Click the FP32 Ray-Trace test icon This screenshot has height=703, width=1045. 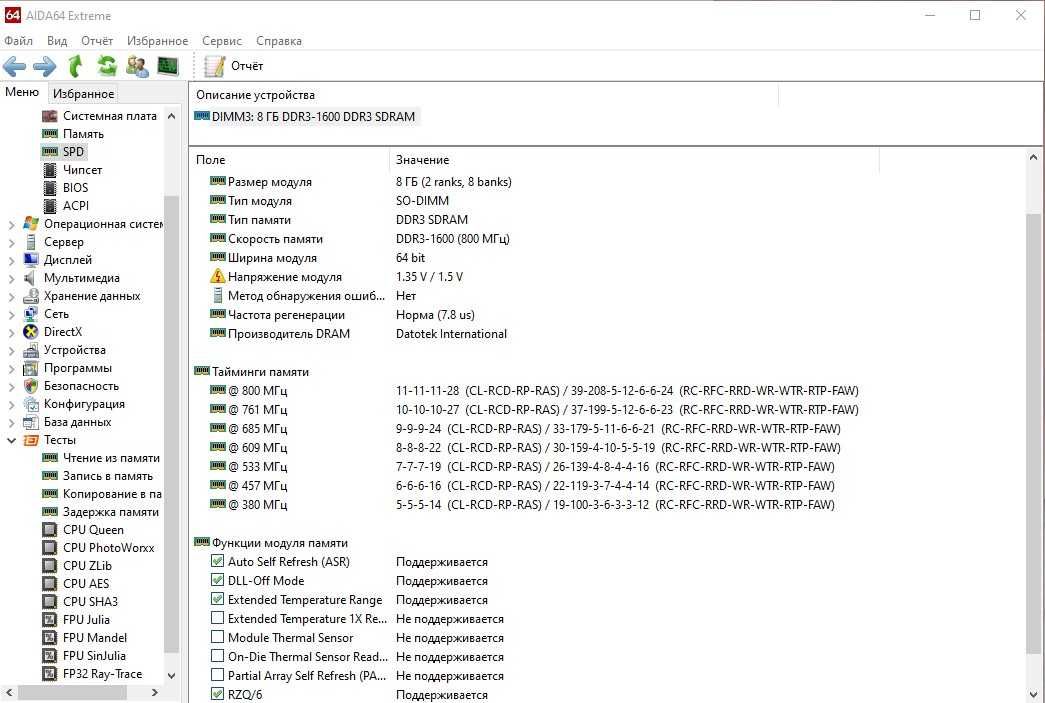(x=50, y=674)
